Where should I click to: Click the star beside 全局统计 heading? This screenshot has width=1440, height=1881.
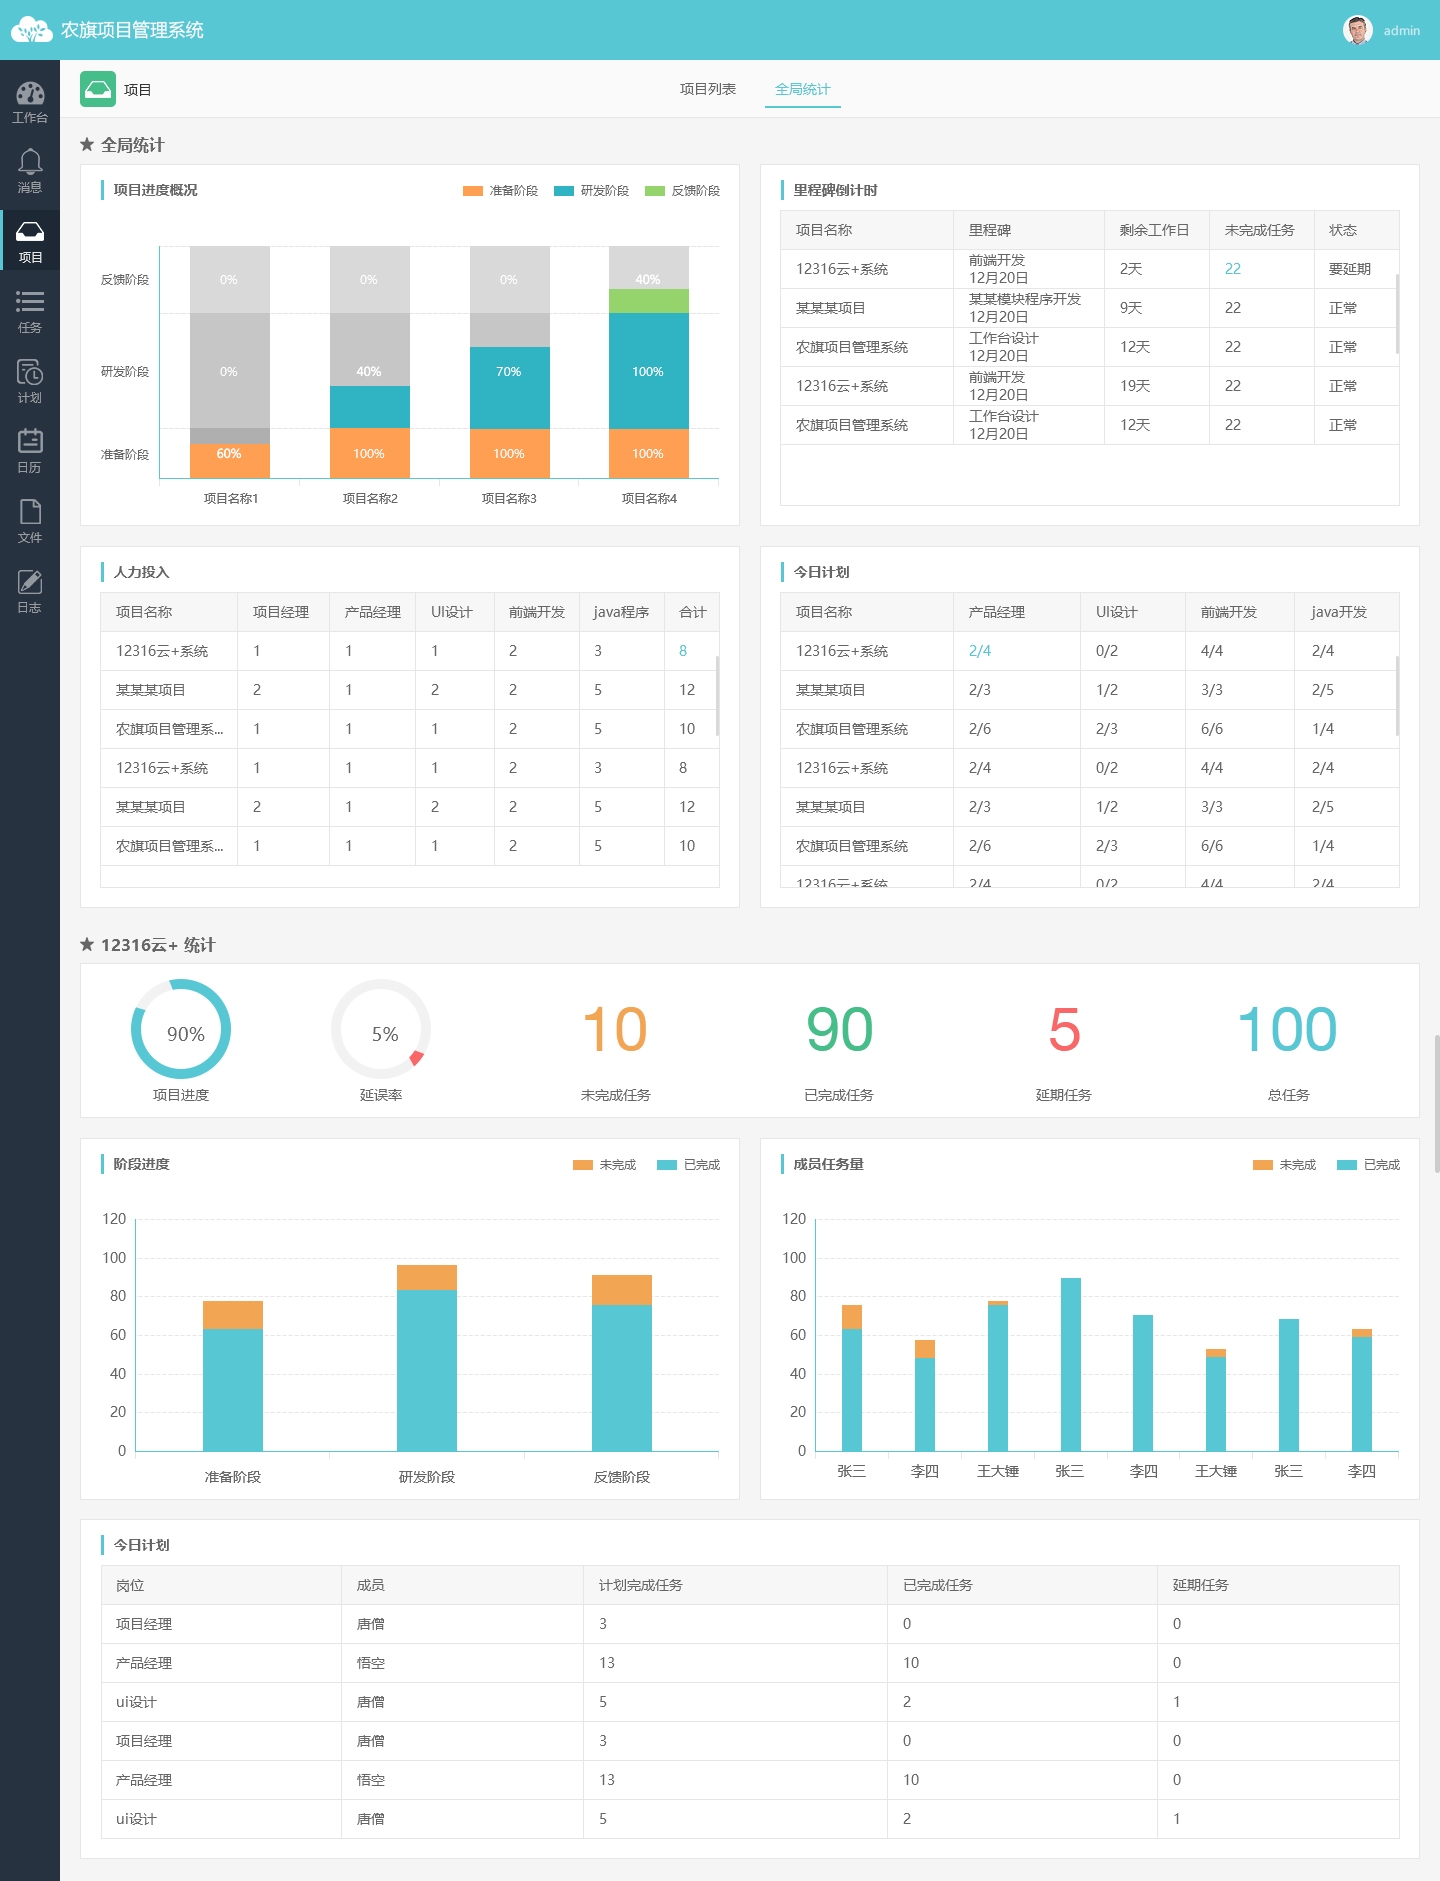click(87, 145)
